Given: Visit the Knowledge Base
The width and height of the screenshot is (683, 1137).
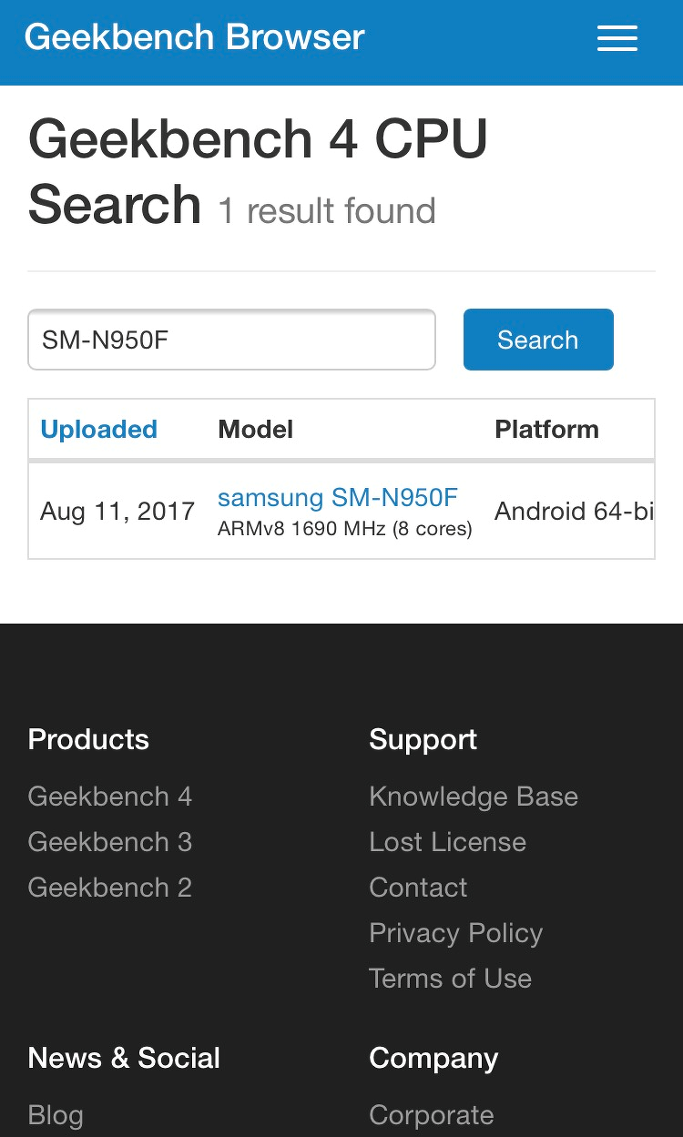Looking at the screenshot, I should pos(473,796).
